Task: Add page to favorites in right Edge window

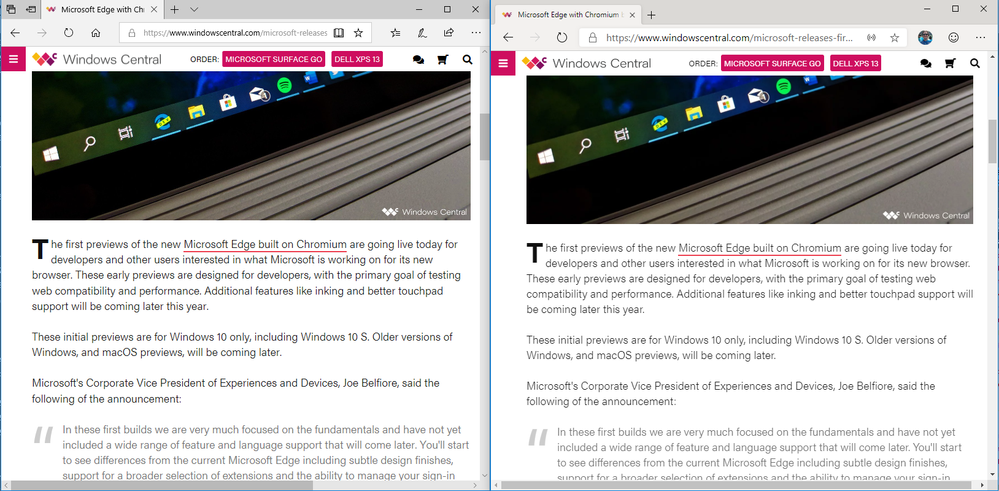Action: pos(895,38)
